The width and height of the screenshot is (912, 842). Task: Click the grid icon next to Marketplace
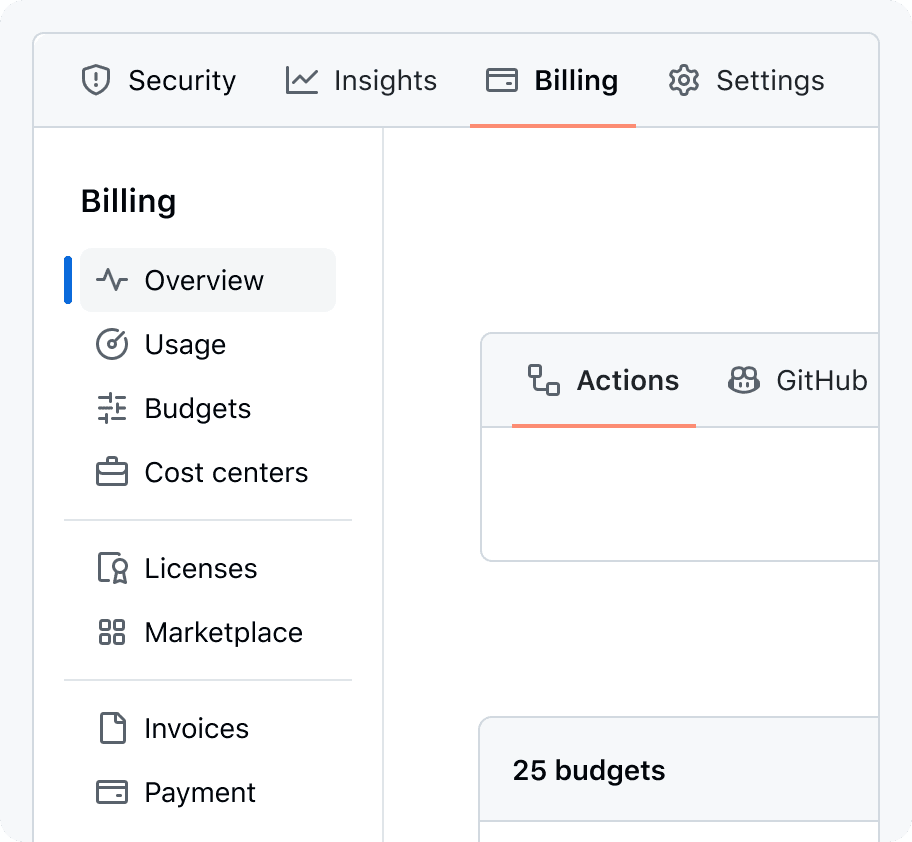(112, 632)
